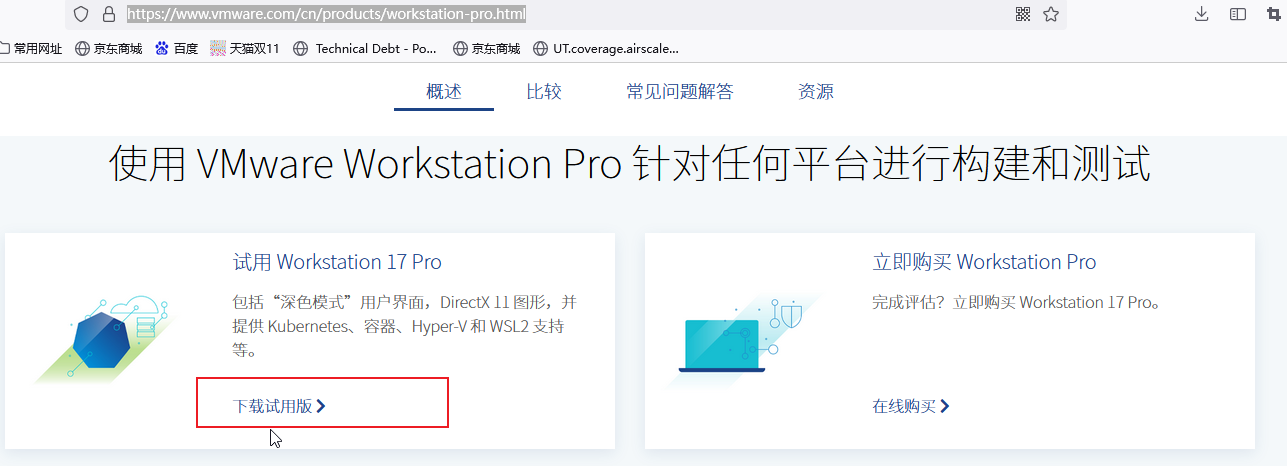Click the padlock site security icon

coord(109,14)
